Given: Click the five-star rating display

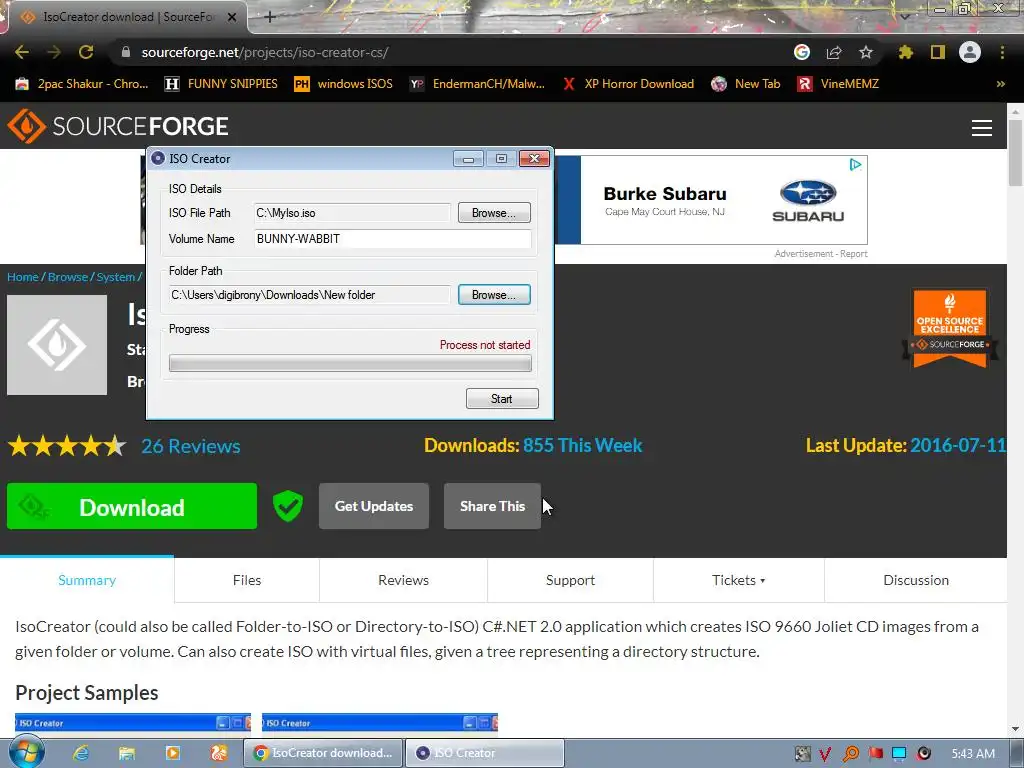Looking at the screenshot, I should [x=66, y=446].
